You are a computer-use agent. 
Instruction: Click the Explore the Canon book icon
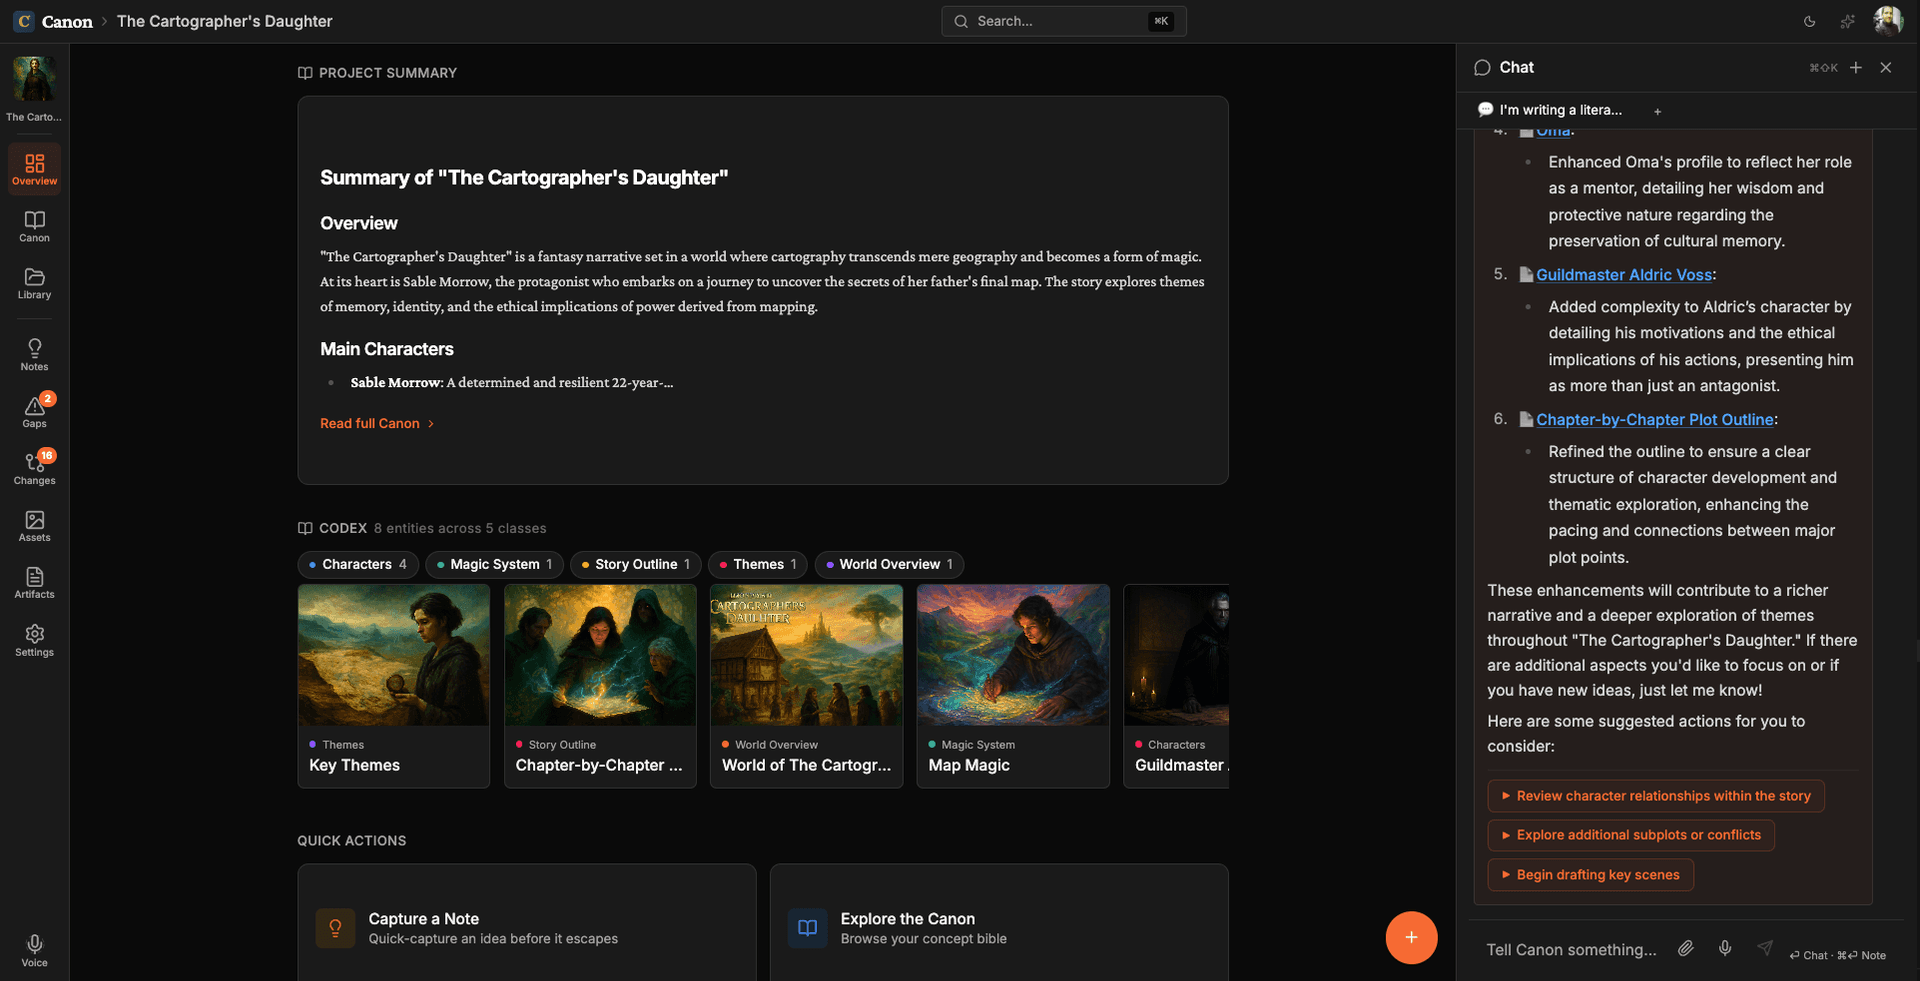[807, 928]
